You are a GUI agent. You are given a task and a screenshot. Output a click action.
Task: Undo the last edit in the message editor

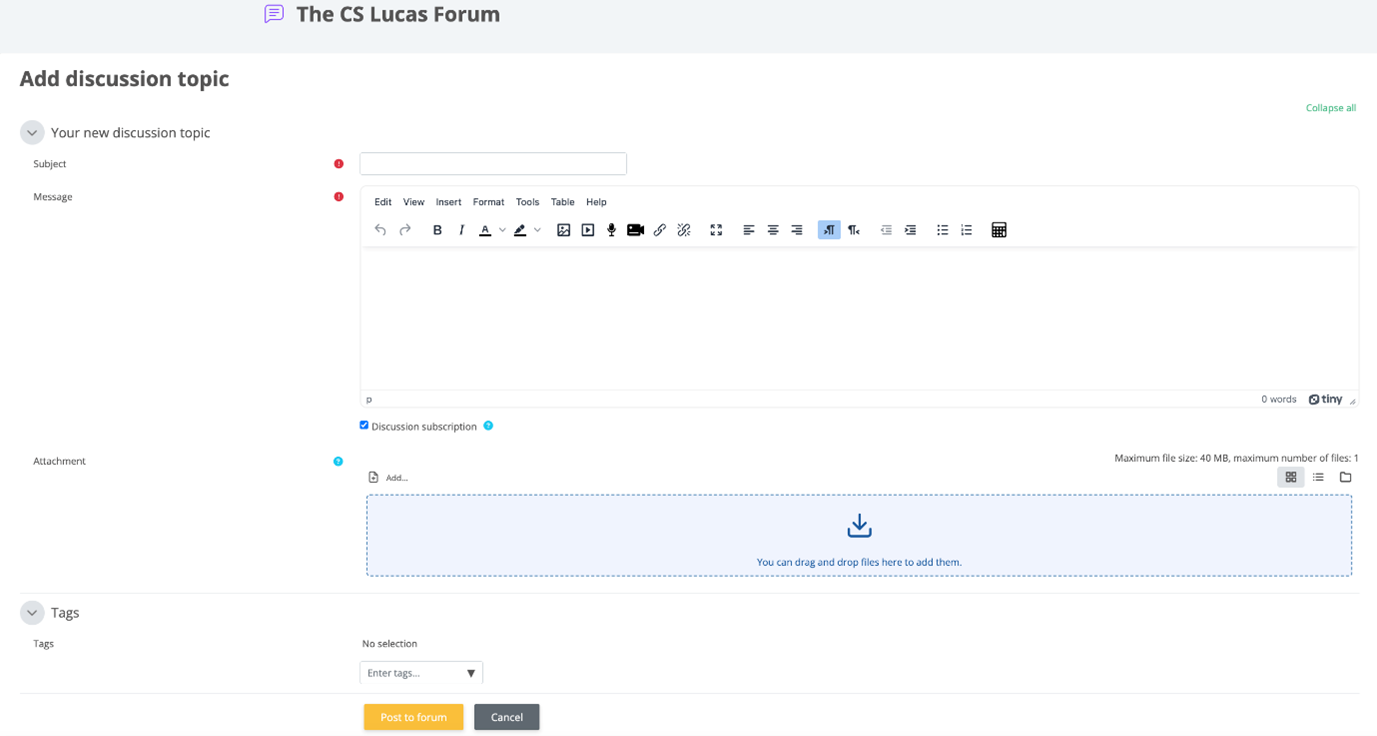380,230
